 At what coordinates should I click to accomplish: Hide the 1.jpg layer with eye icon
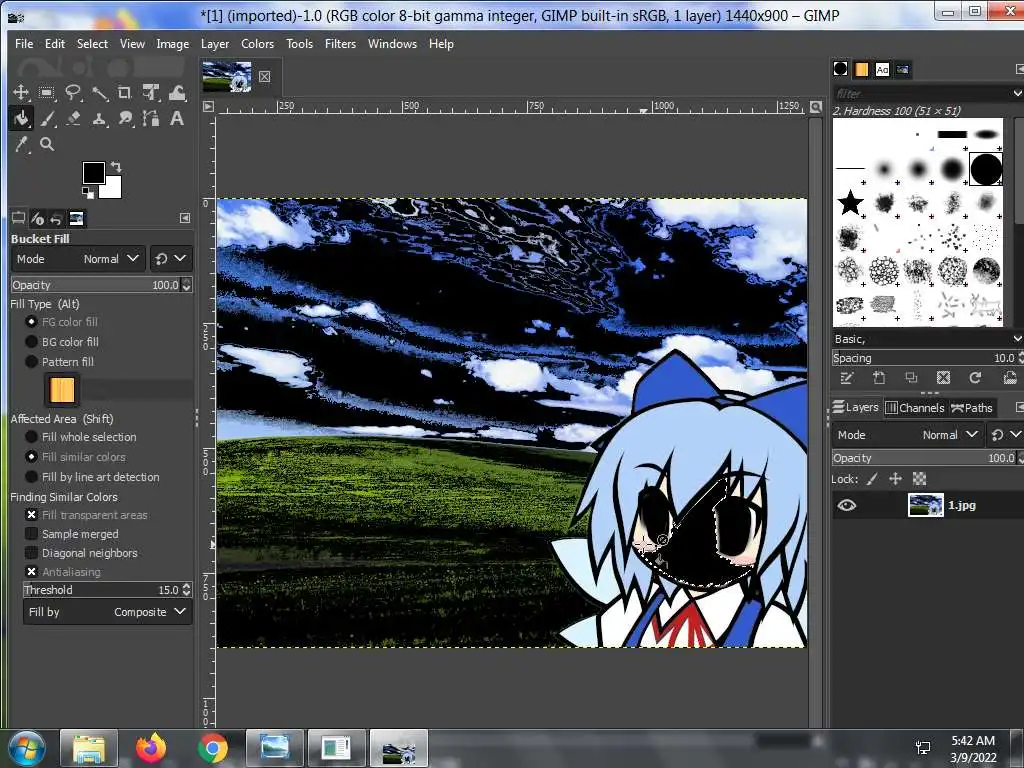pos(847,505)
